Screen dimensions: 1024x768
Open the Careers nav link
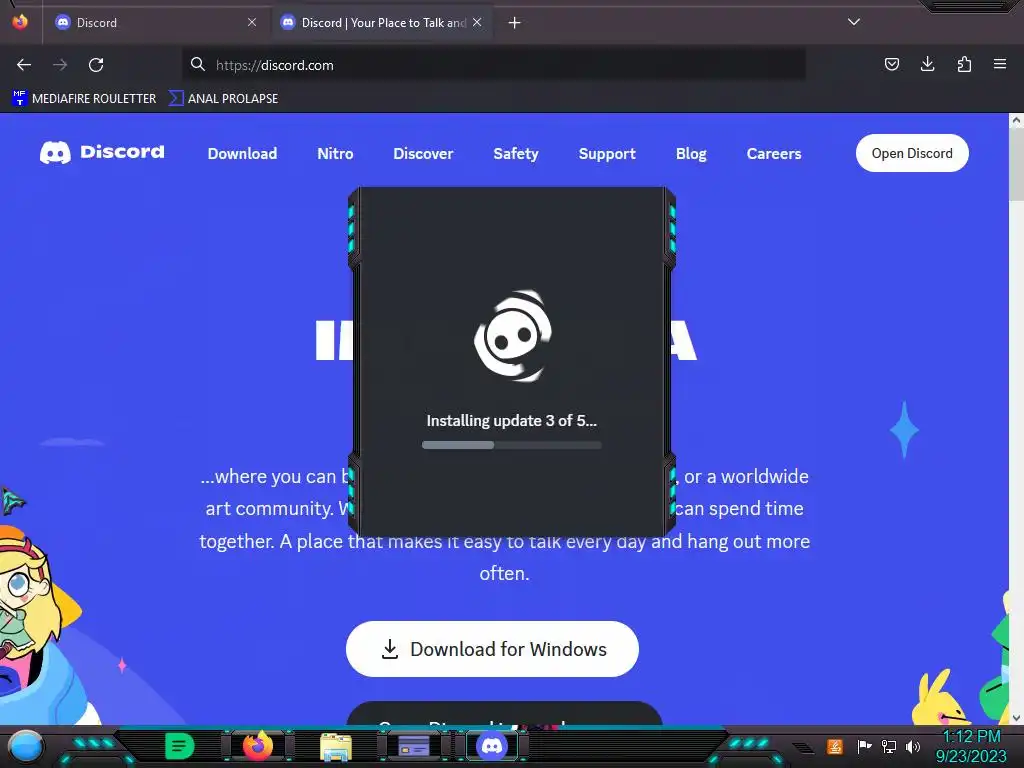pos(774,153)
